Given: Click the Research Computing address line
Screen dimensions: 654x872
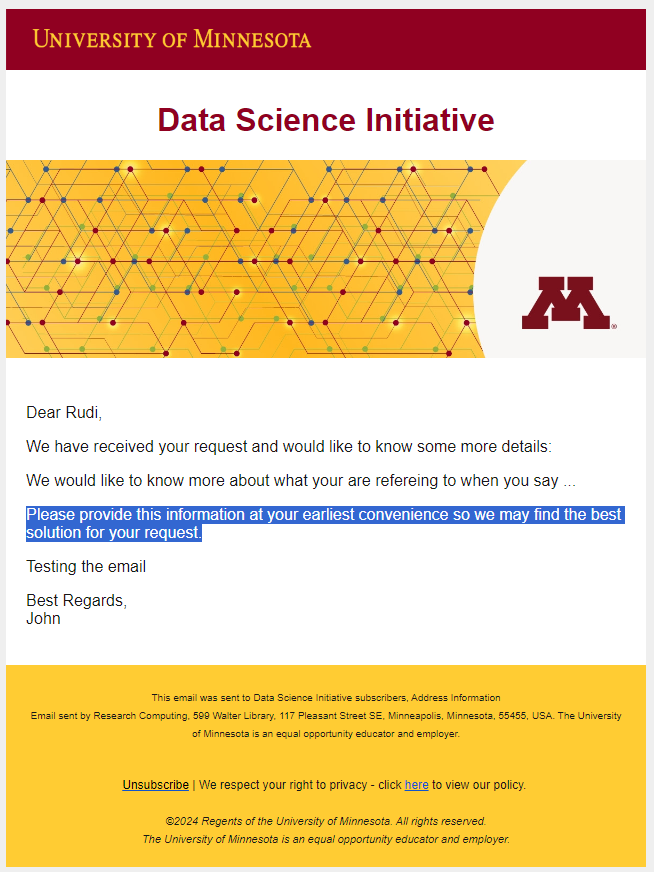Looking at the screenshot, I should [326, 716].
